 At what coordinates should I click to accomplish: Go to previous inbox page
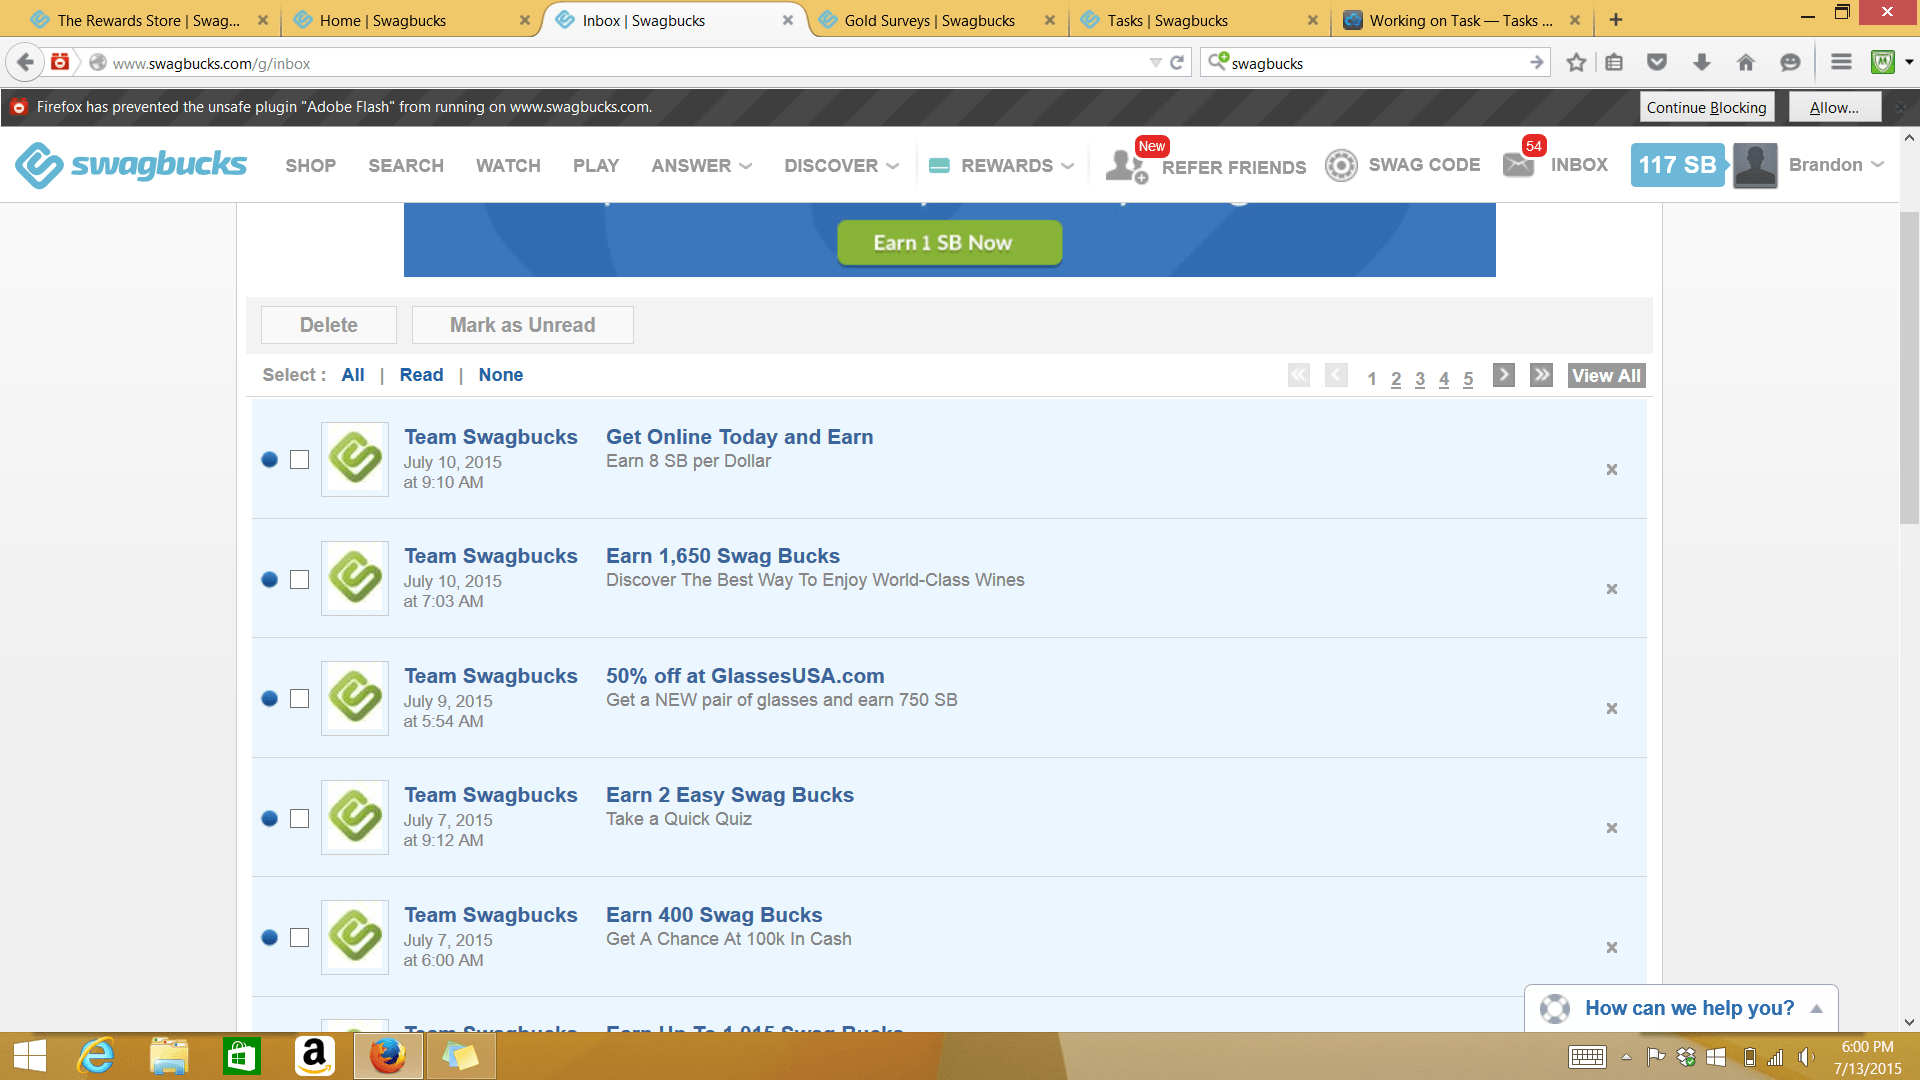[1336, 375]
